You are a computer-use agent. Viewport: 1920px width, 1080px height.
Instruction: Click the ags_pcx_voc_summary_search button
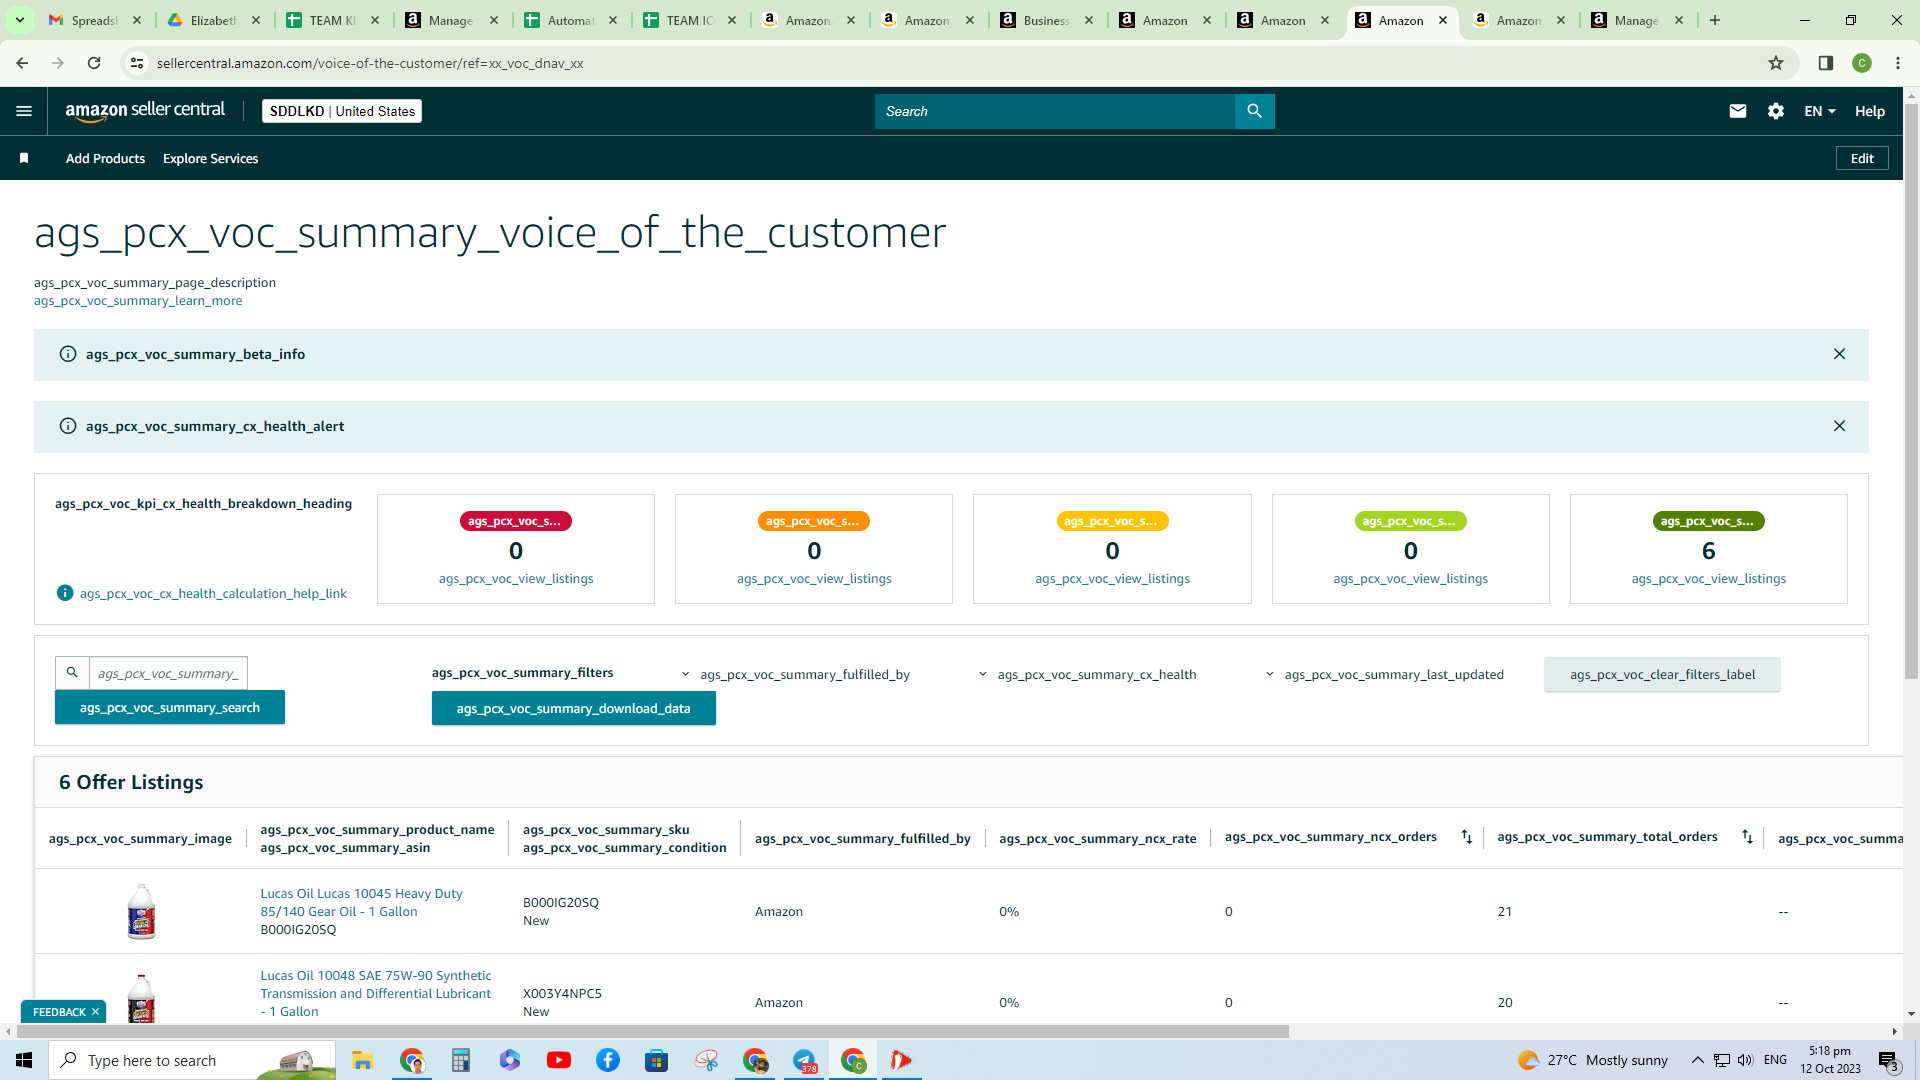tap(169, 707)
